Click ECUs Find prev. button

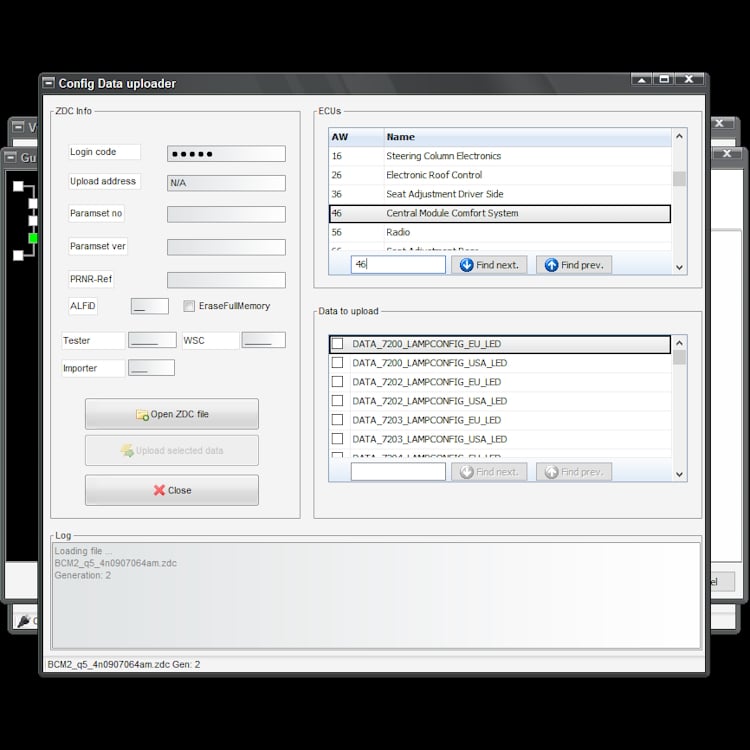click(574, 265)
